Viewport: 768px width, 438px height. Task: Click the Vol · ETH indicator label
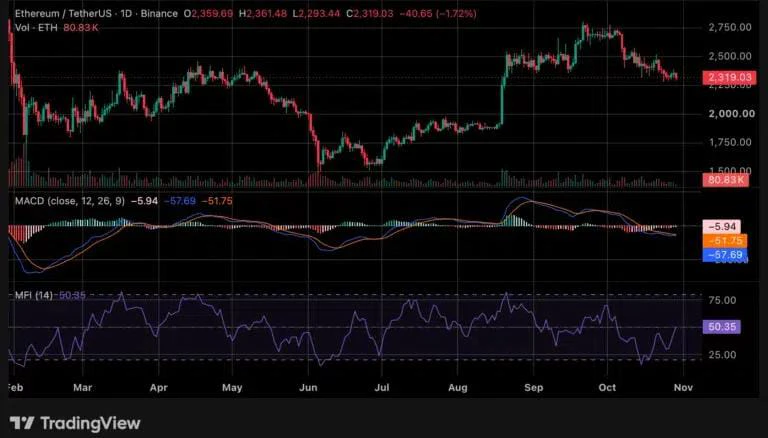point(36,27)
